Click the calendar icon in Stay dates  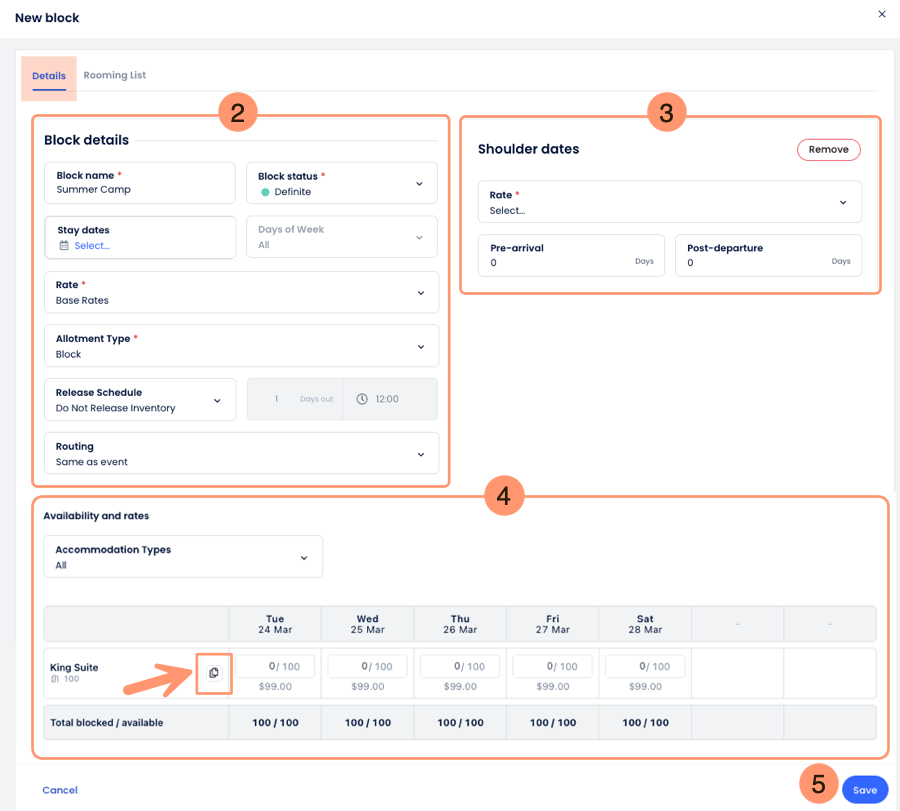tap(64, 246)
